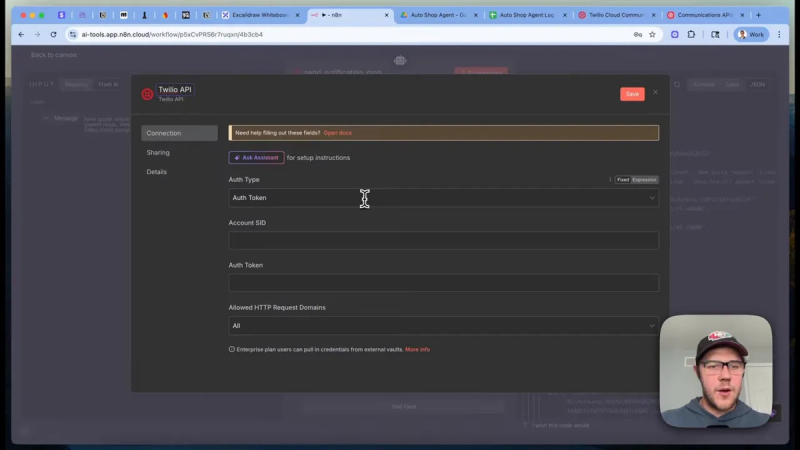Screen dimensions: 800x450
Task: View site information icon
Action: pyautogui.click(x=73, y=35)
